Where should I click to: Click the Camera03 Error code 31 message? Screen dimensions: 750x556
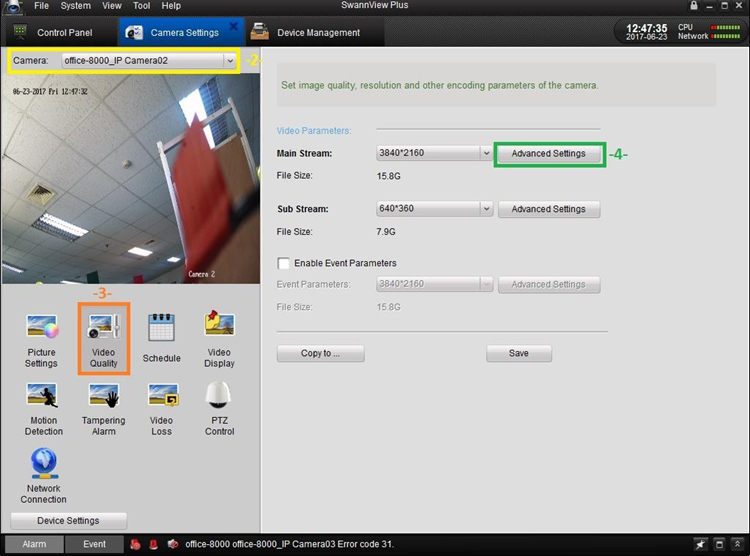(x=289, y=544)
